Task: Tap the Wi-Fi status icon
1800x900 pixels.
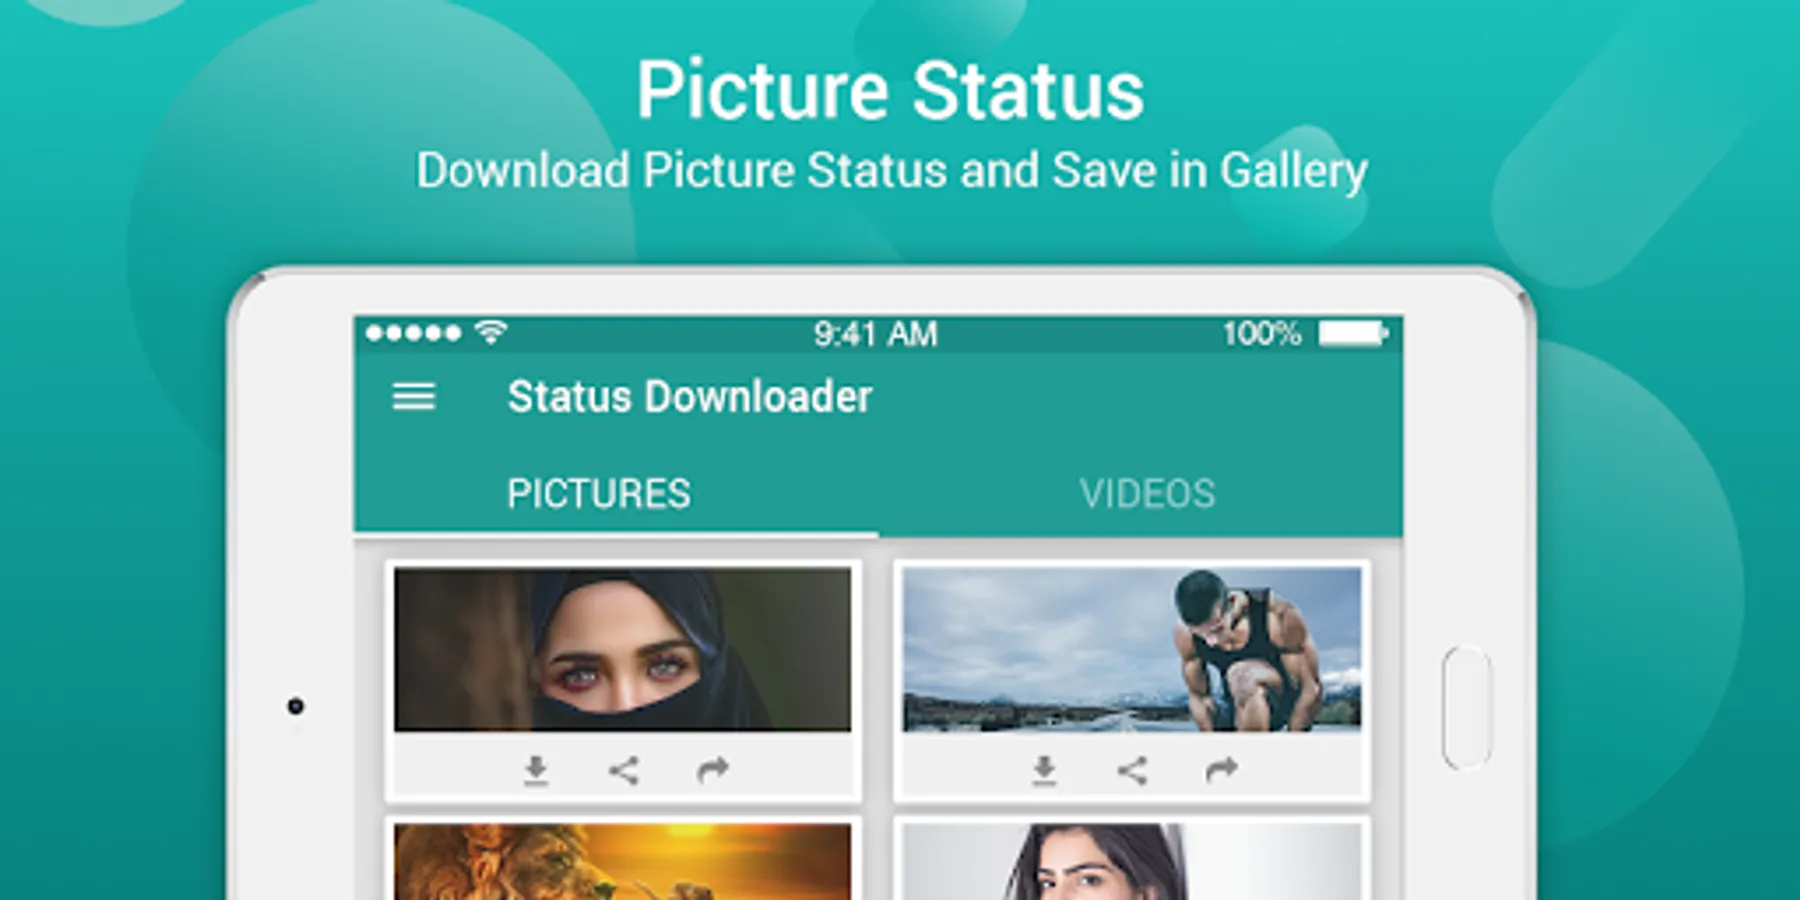Action: (491, 332)
